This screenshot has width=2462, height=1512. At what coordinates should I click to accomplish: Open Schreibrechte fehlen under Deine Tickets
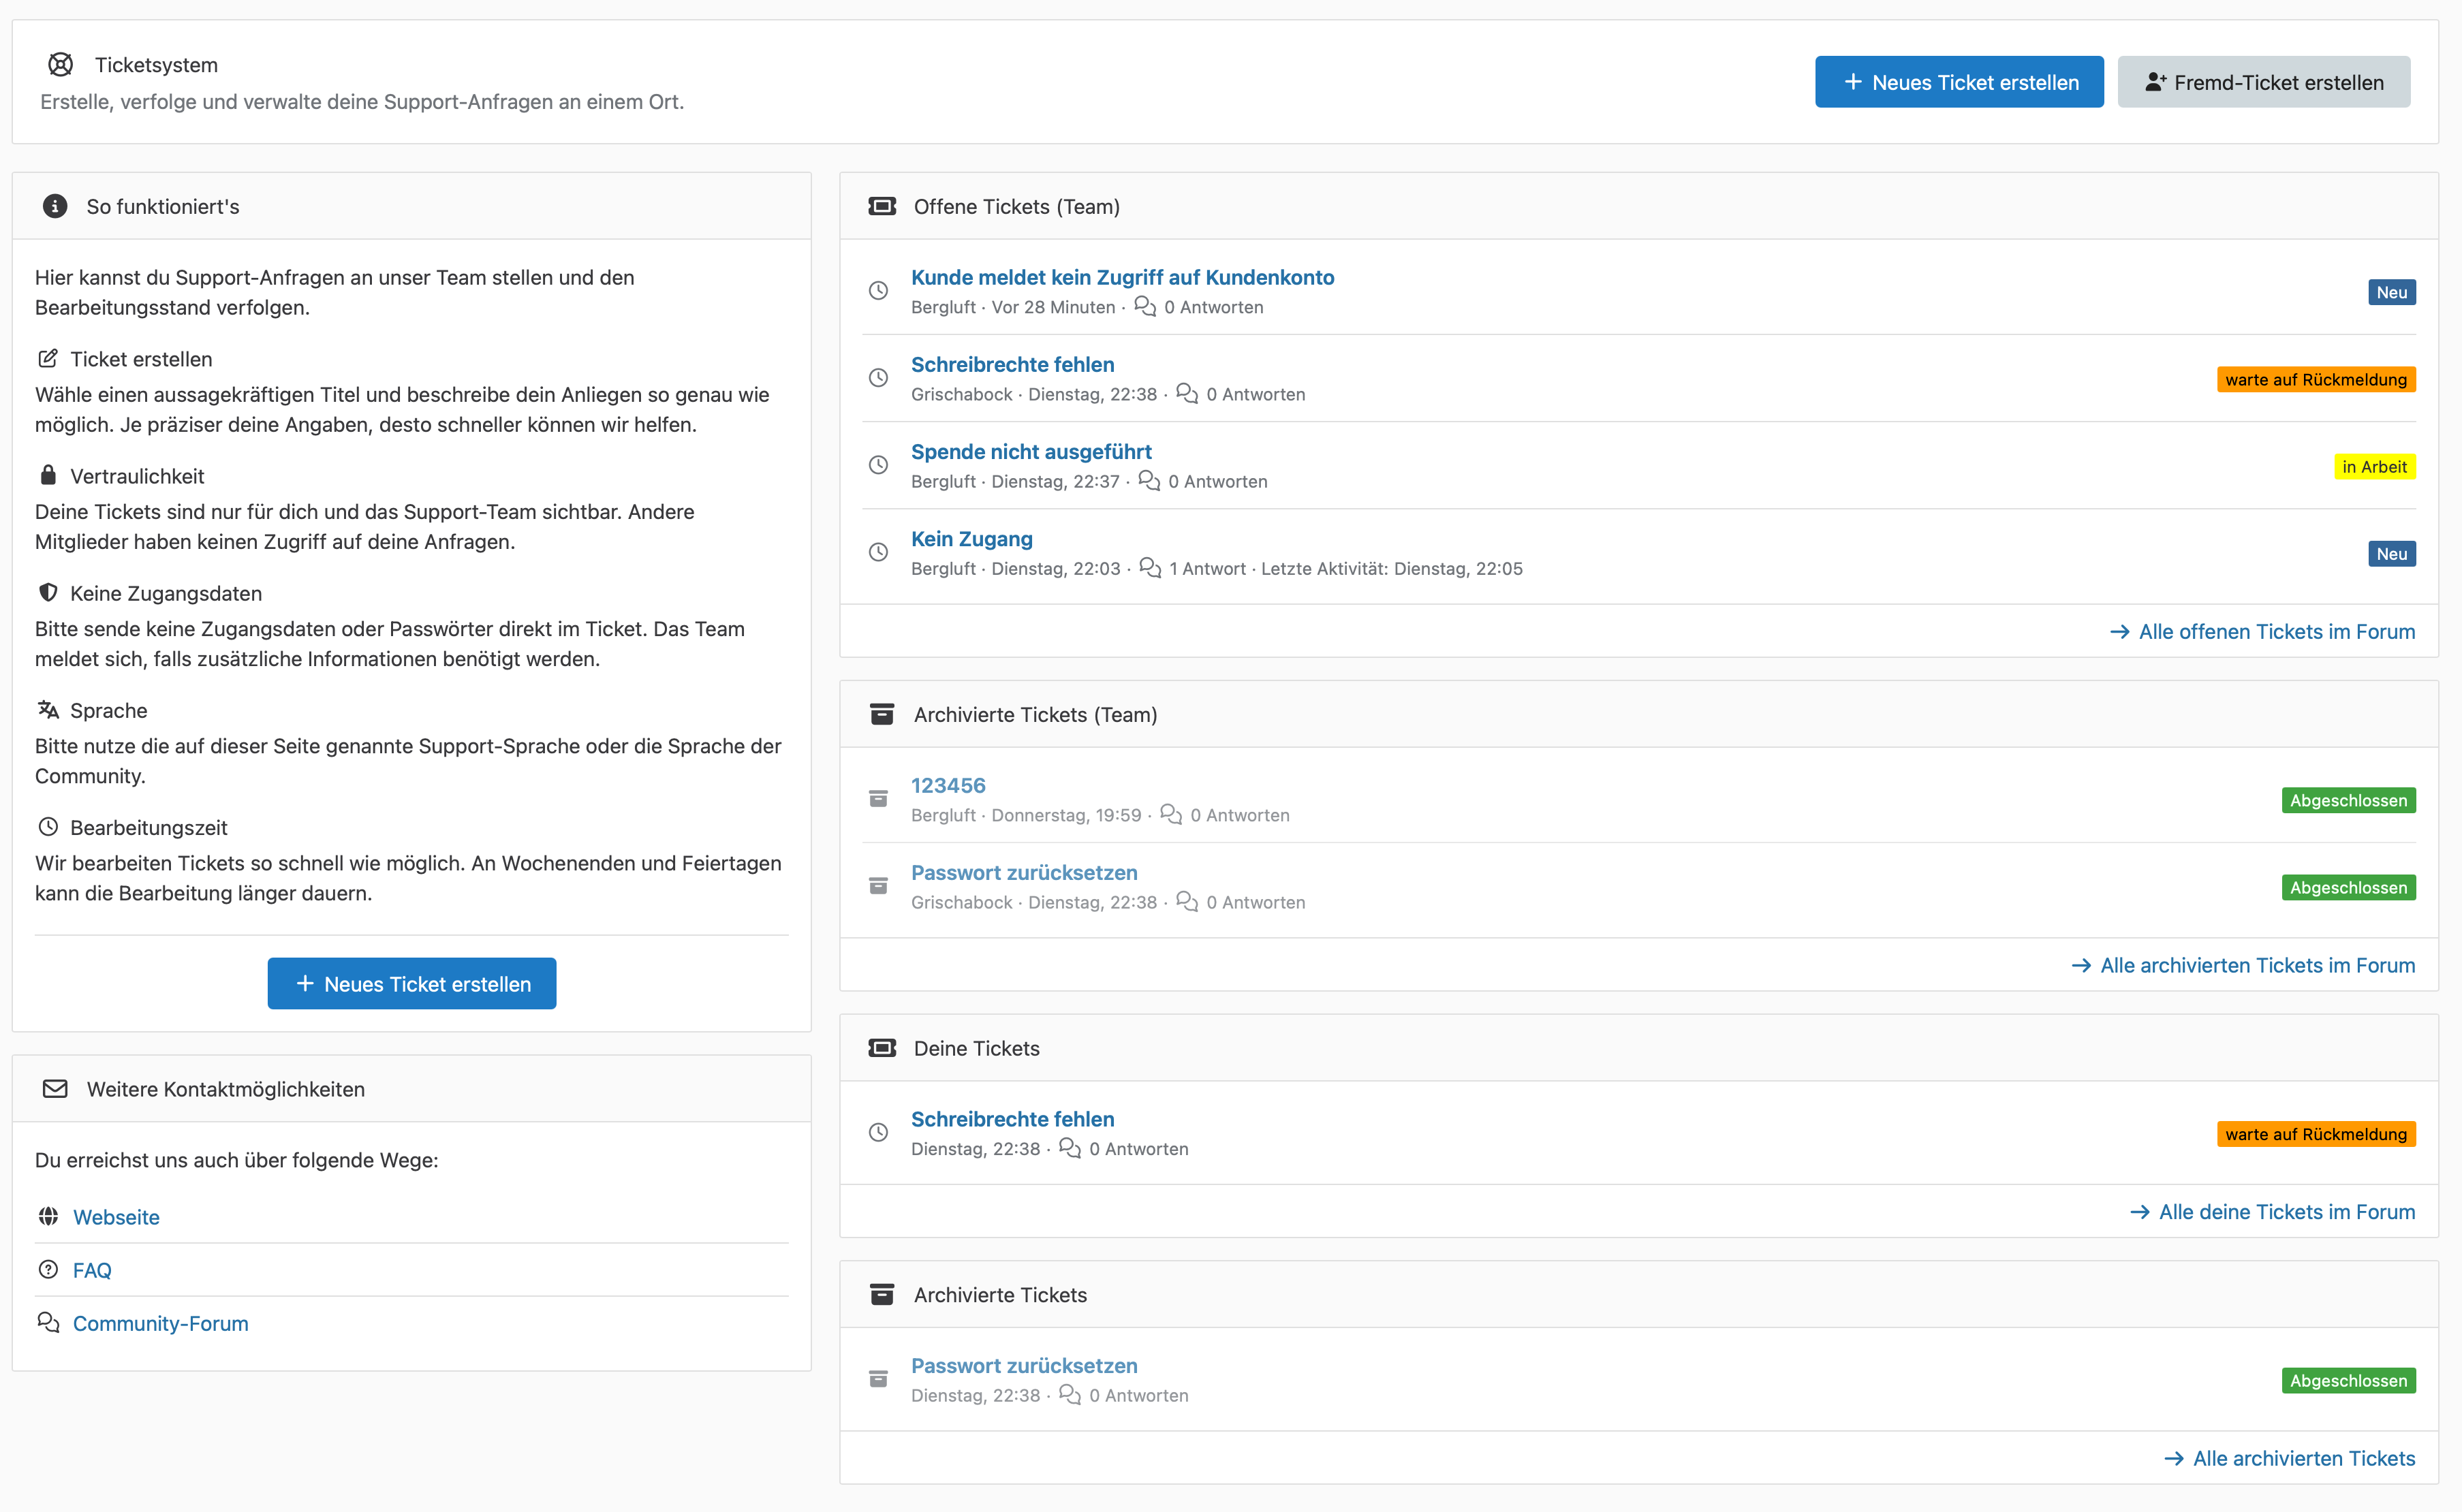[x=1012, y=1119]
